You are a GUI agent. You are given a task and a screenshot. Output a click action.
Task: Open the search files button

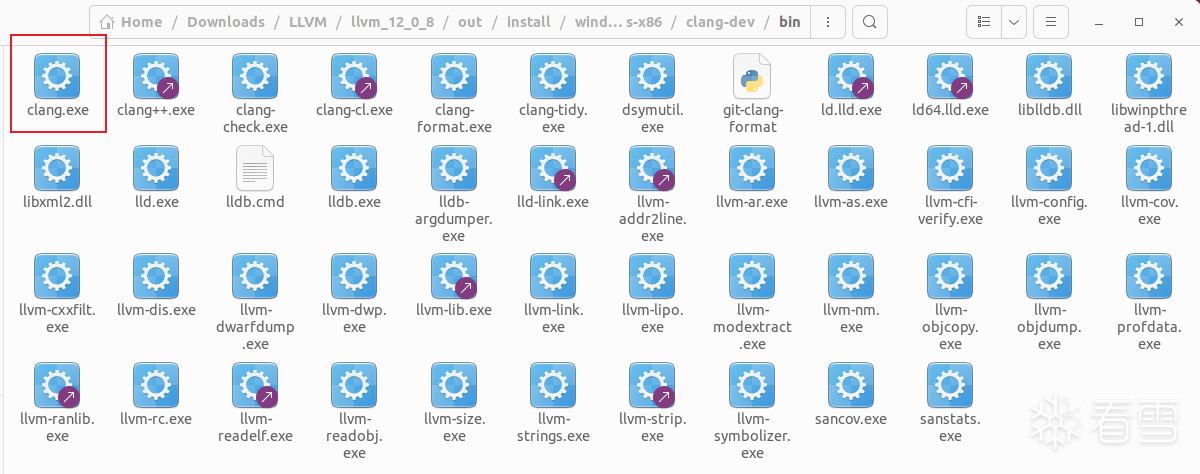[x=871, y=21]
